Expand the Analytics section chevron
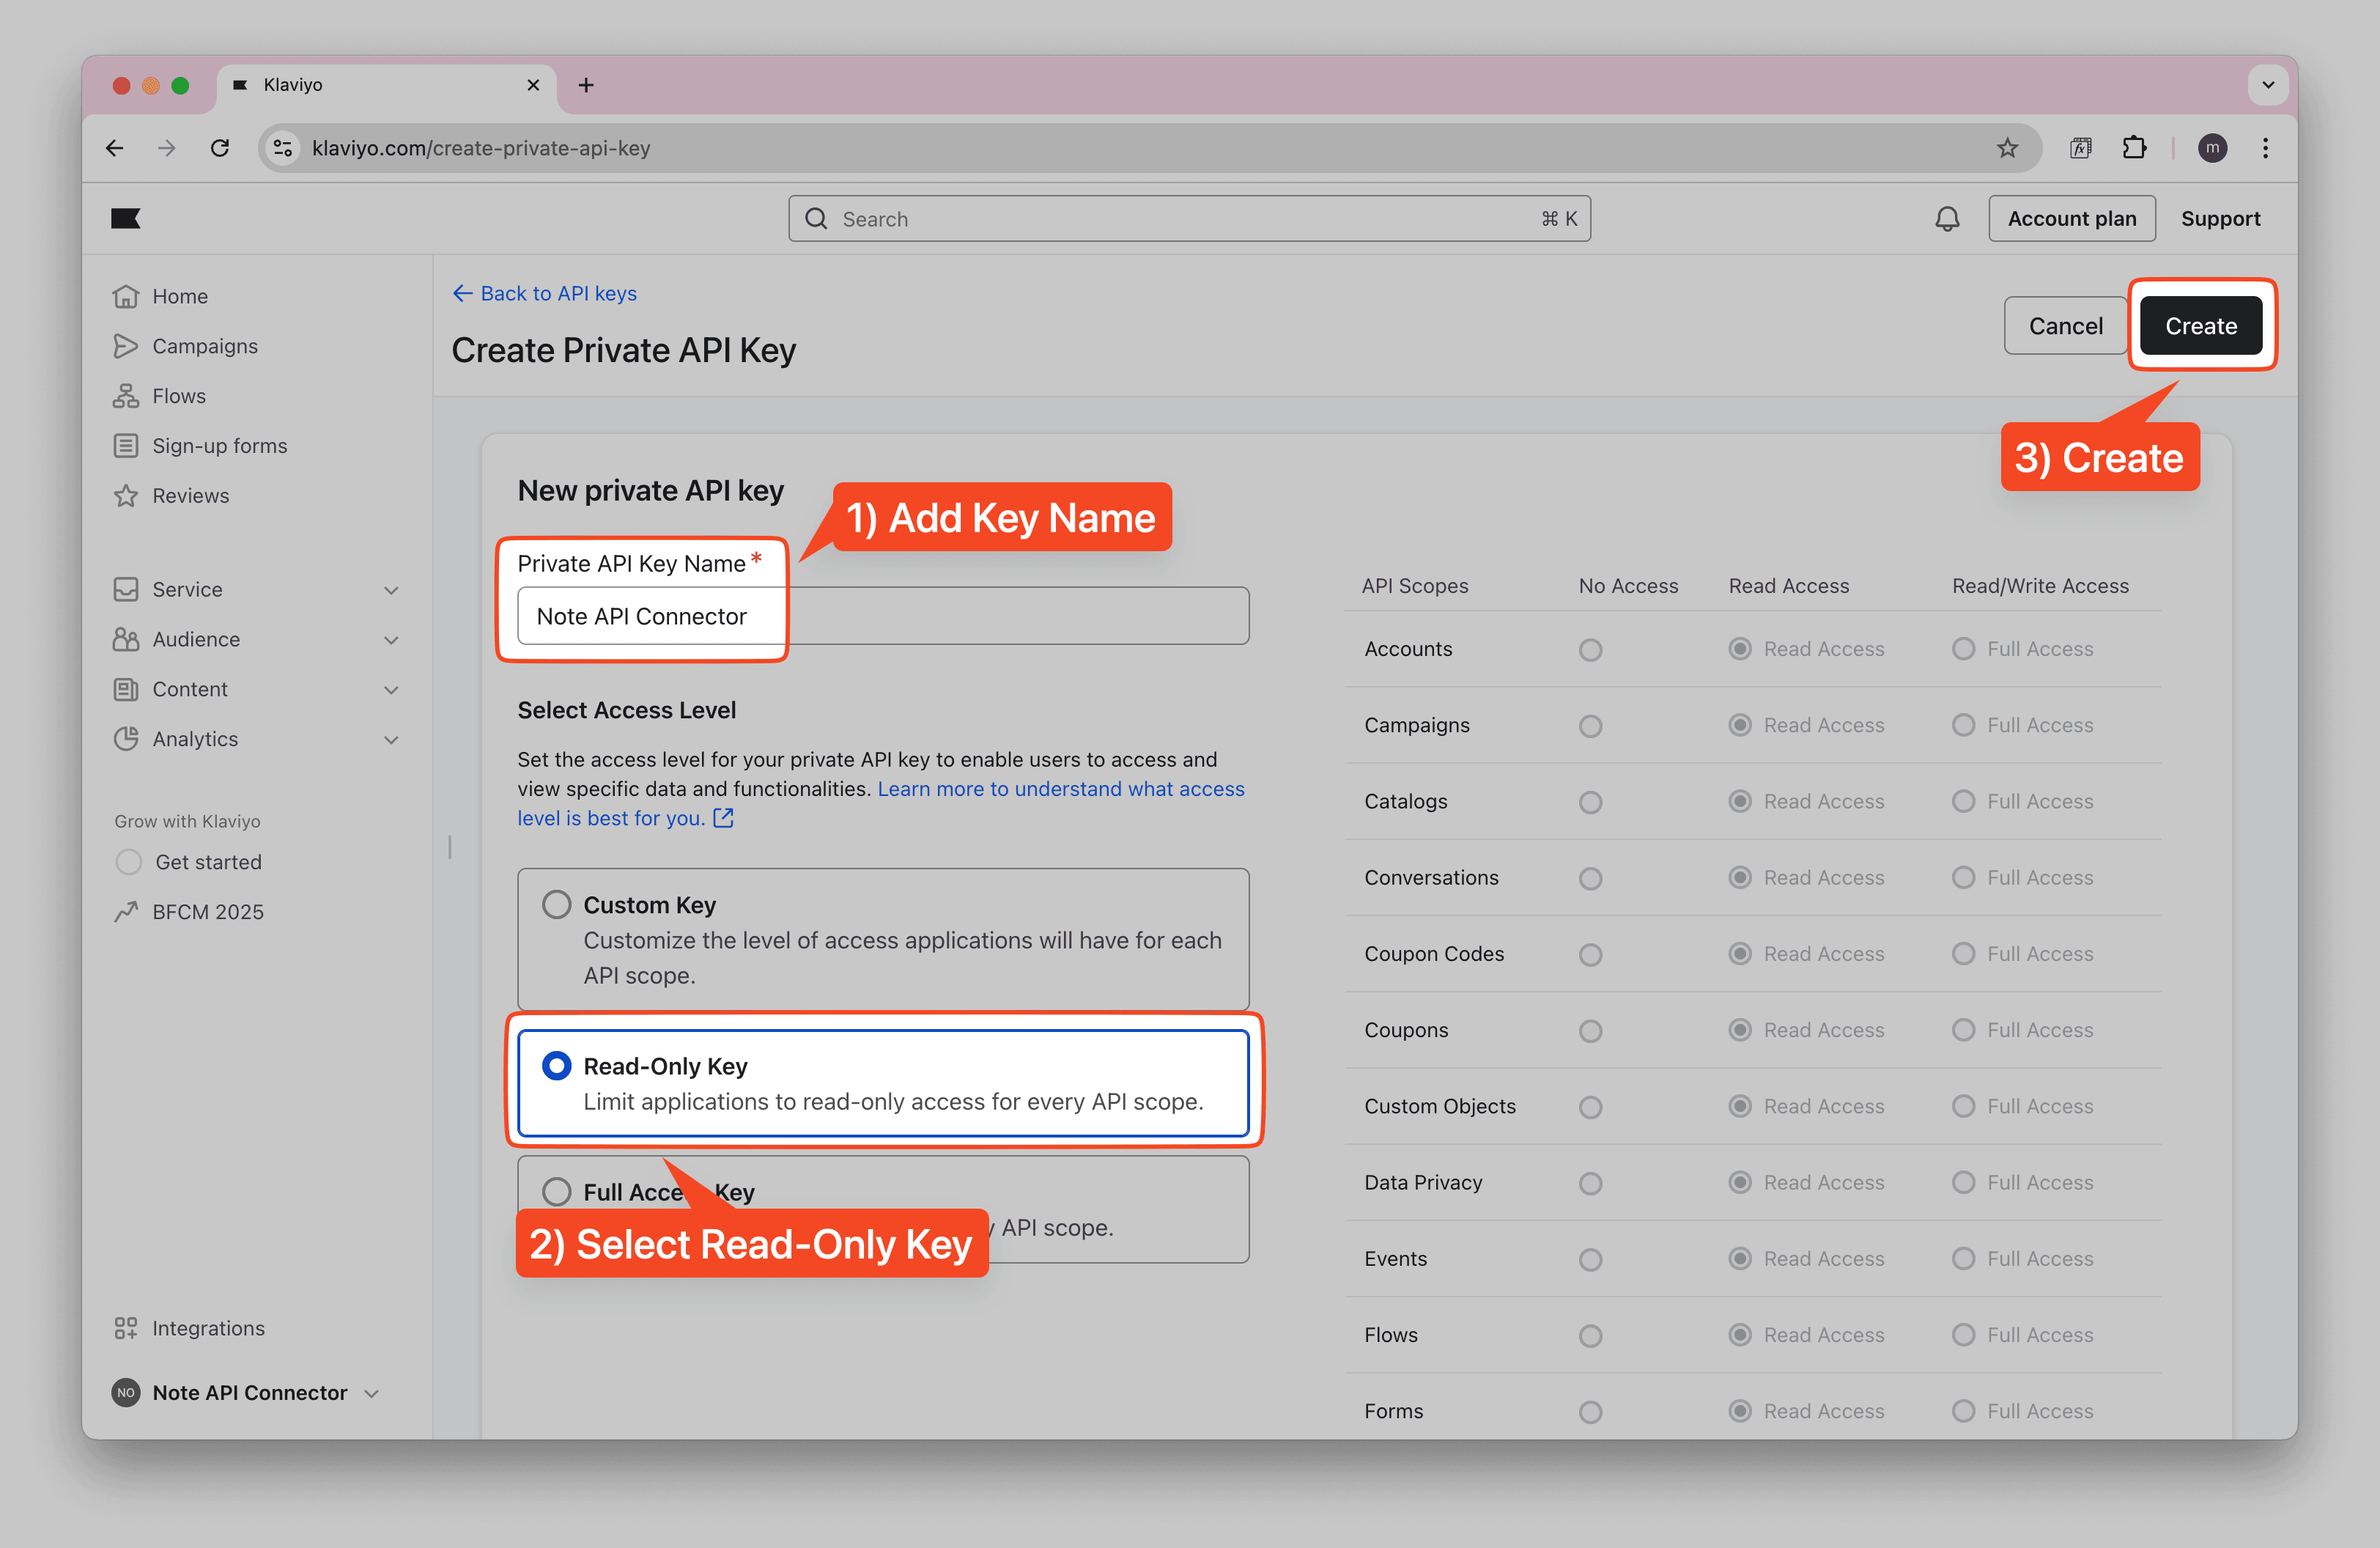 391,740
